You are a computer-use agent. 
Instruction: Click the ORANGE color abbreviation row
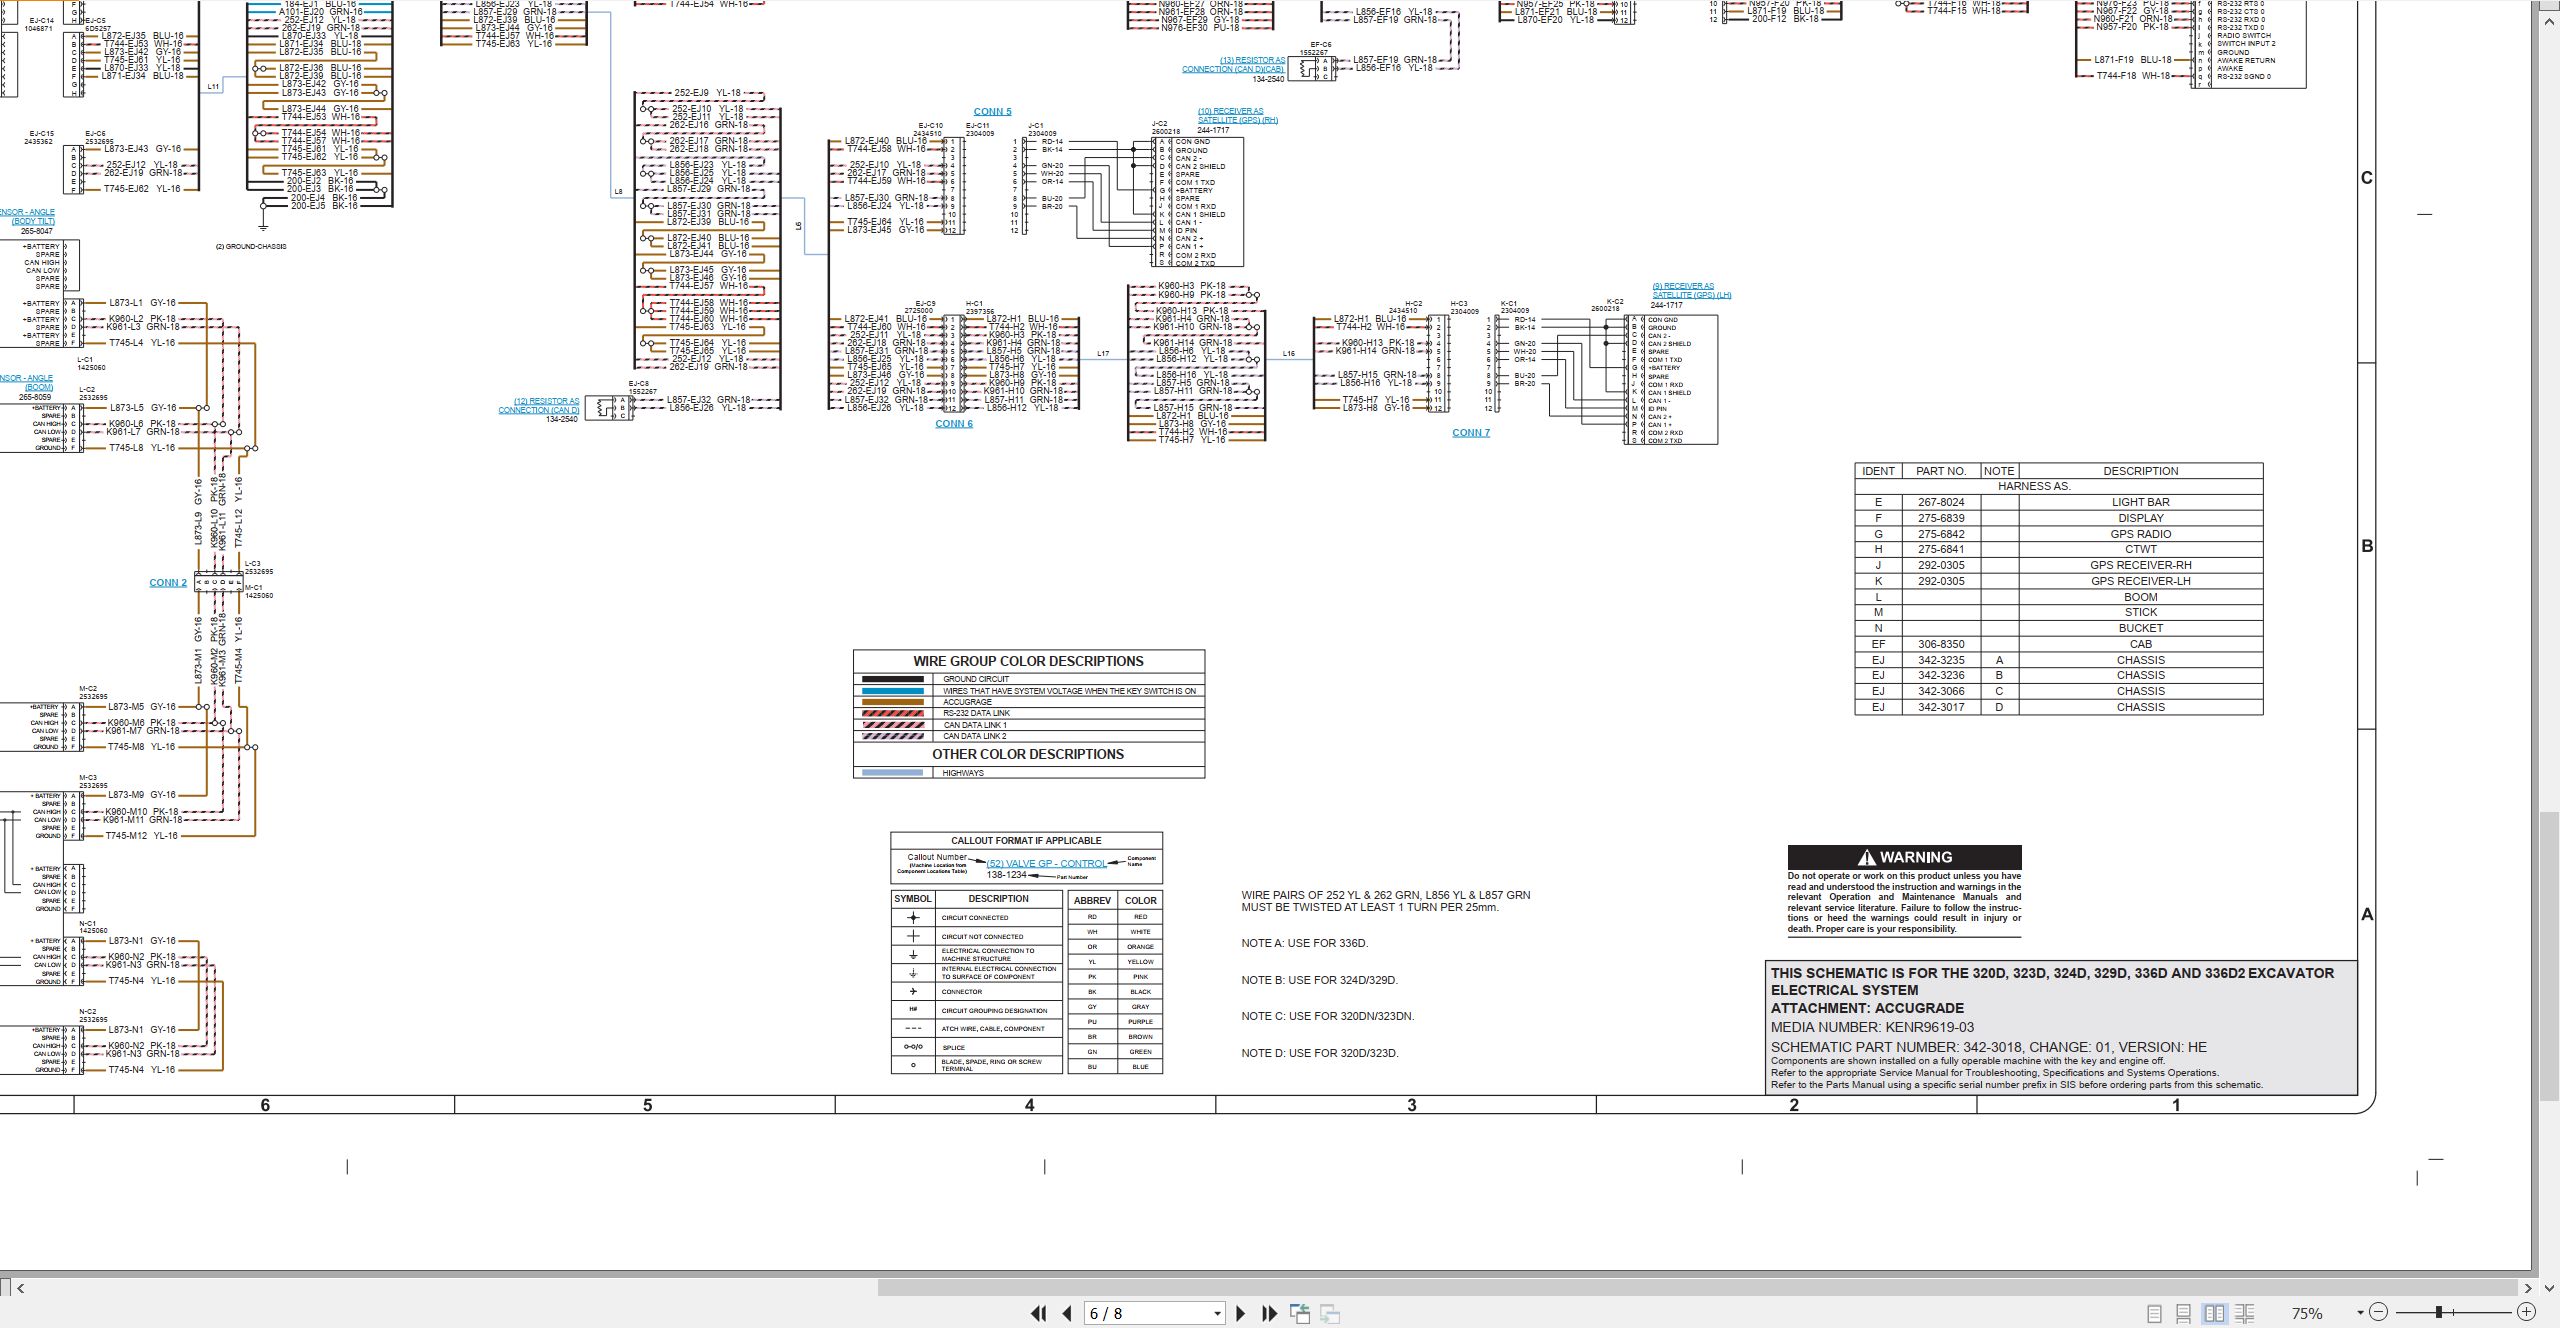pyautogui.click(x=1115, y=947)
